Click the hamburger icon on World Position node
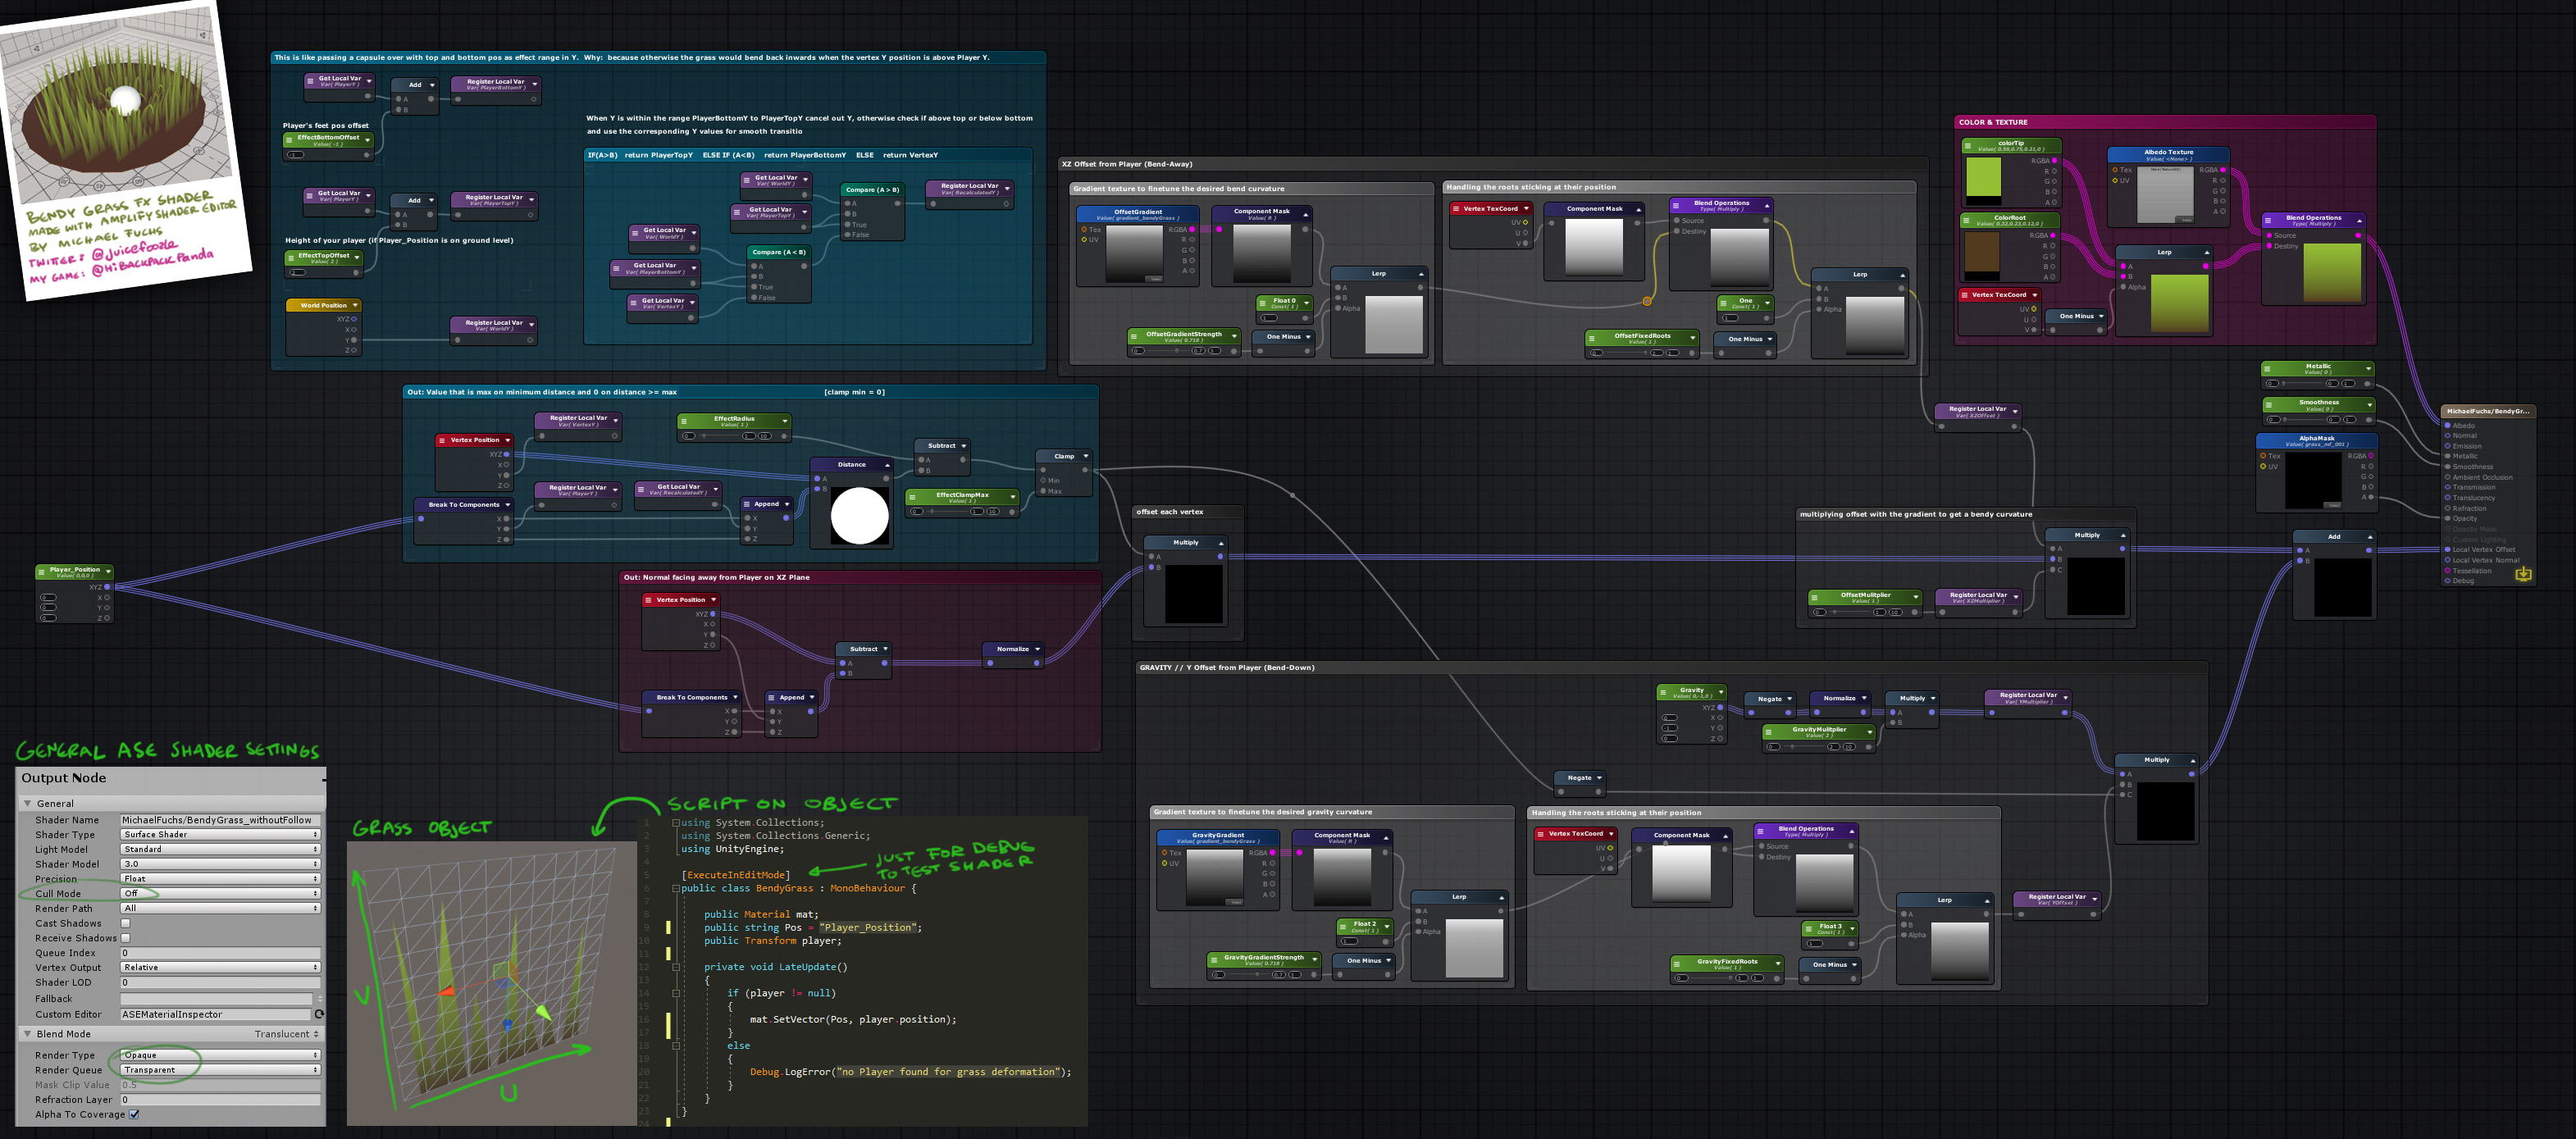The height and width of the screenshot is (1139, 2576). [291, 306]
